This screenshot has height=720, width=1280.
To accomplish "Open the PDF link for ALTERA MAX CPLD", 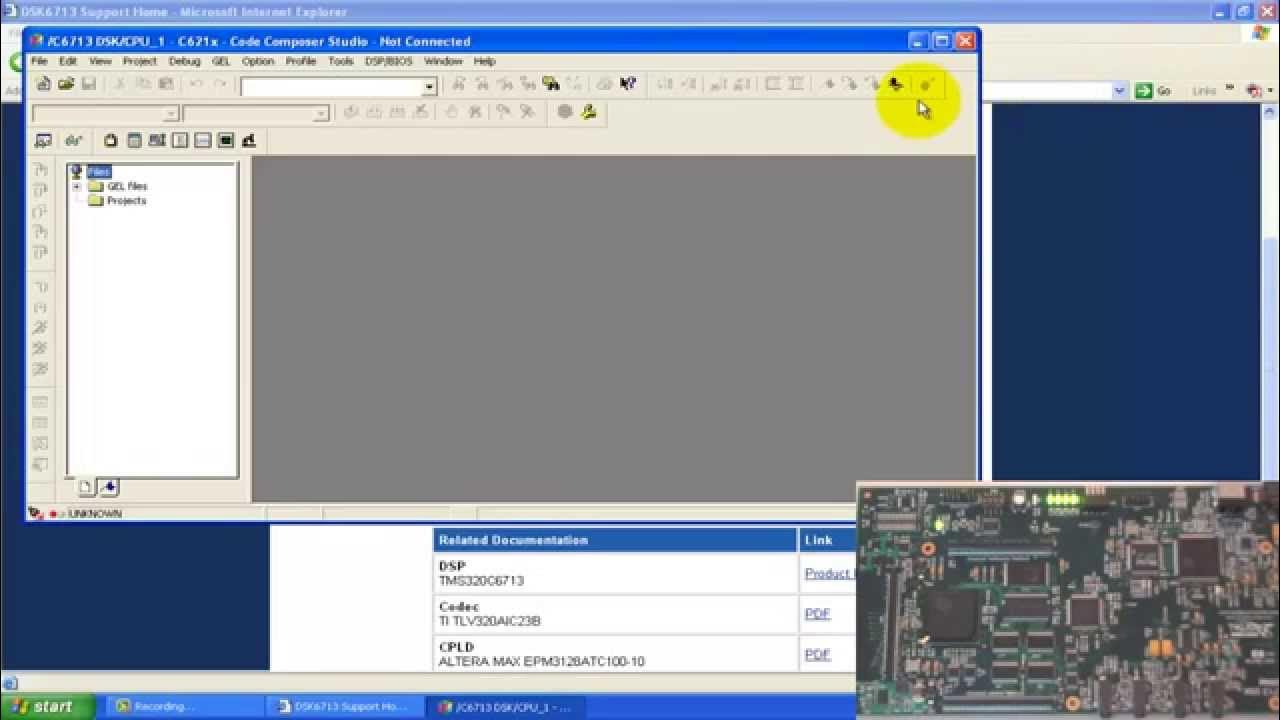I will pyautogui.click(x=818, y=654).
